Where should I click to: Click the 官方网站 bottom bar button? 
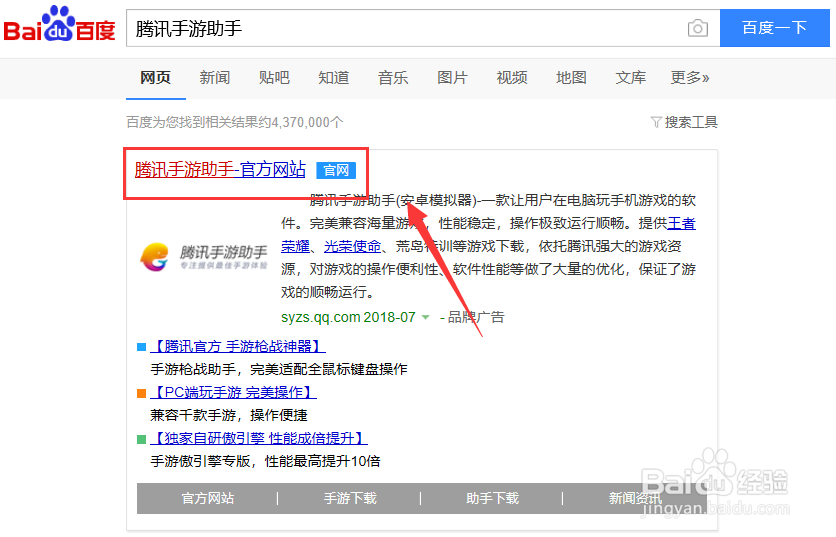208,499
